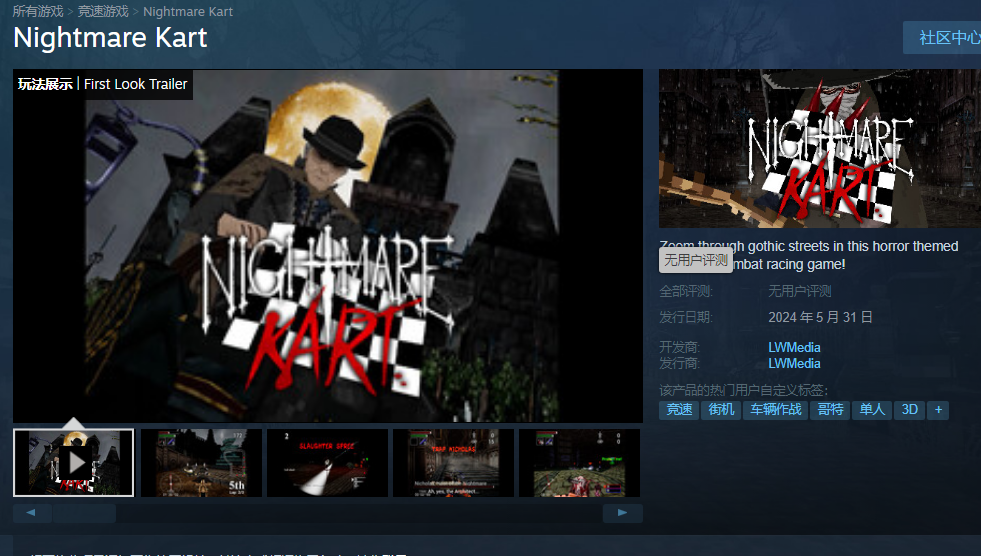Click the left arrow of thumbnail strip

coord(31,513)
